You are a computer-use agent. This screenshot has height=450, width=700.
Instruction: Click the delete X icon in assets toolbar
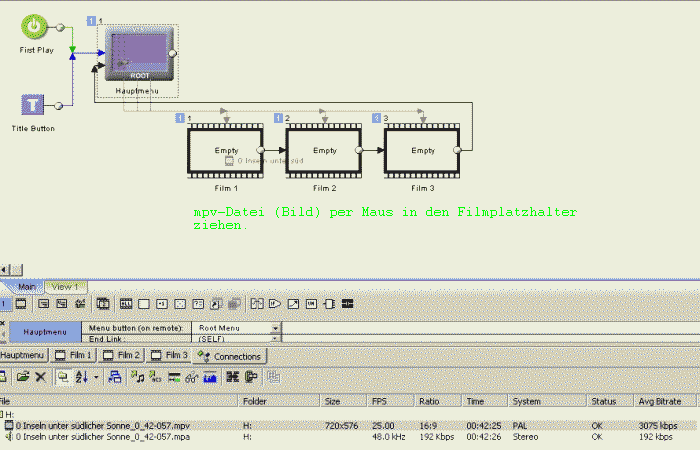tap(40, 377)
